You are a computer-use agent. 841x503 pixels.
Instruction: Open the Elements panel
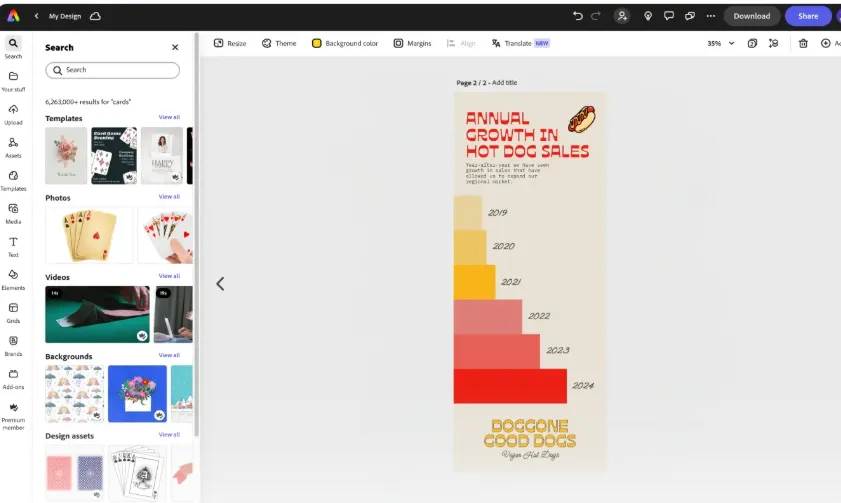(x=13, y=278)
